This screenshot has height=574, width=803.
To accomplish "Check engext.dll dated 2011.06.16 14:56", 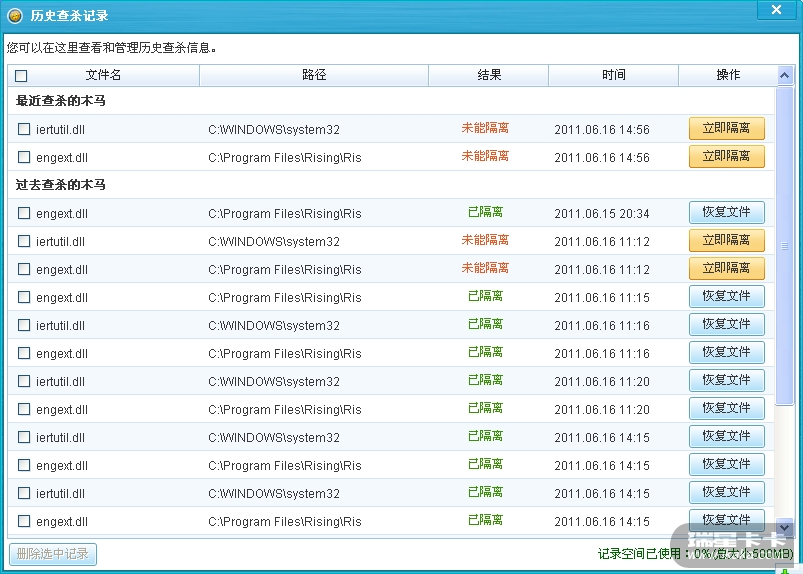I will tap(24, 157).
